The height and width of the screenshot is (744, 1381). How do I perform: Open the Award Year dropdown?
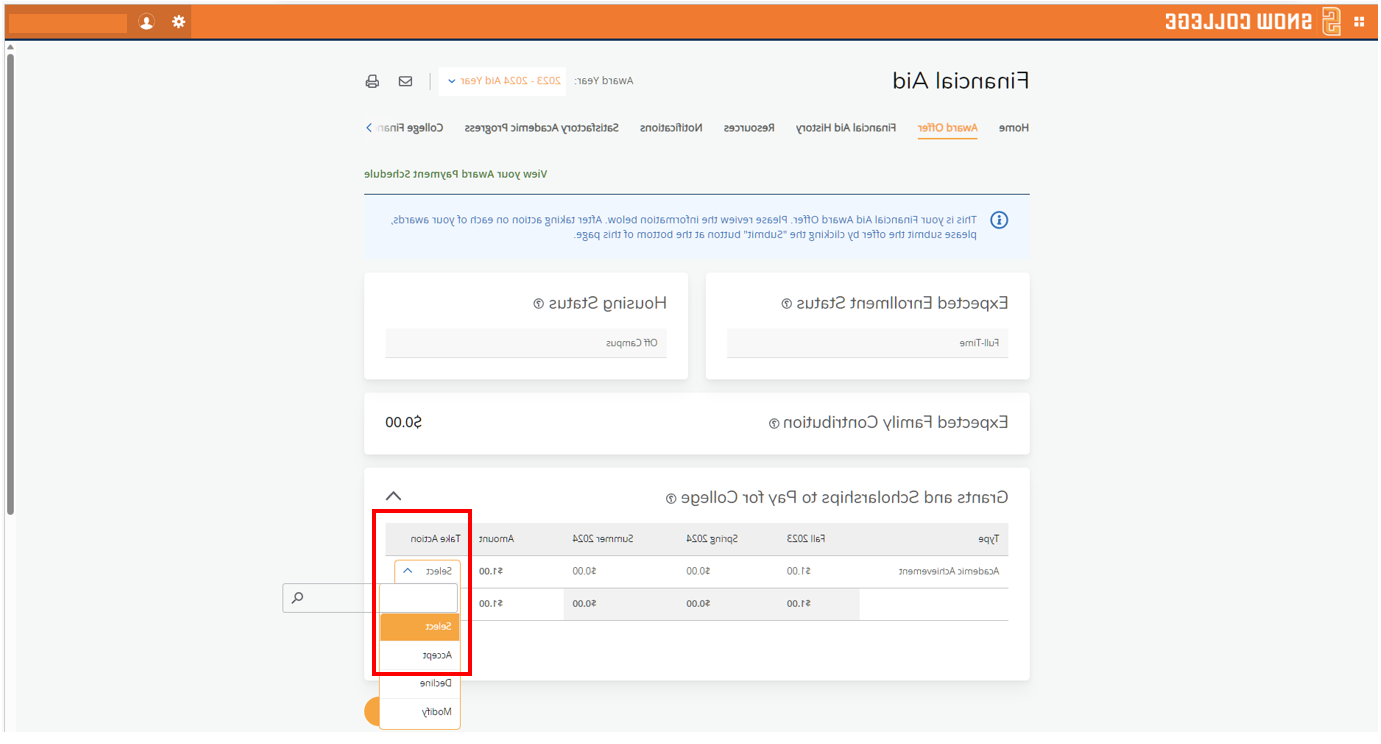tap(502, 81)
